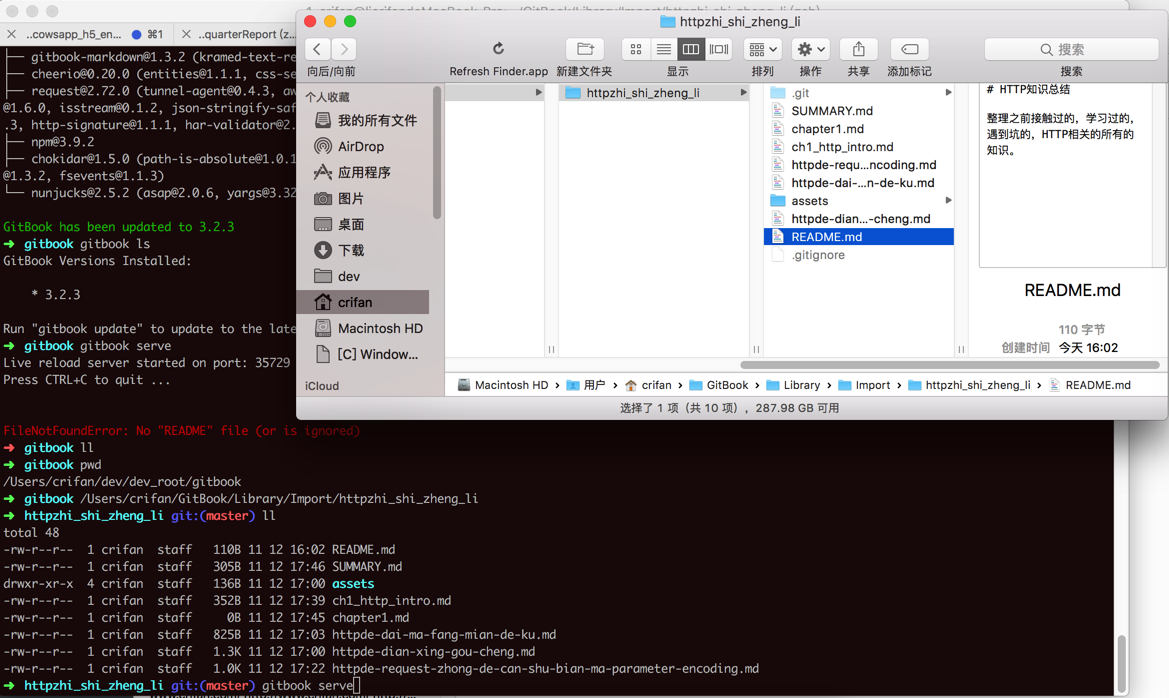Screen dimensions: 1169x698
Task: Click Import in the path bar
Action: tap(864, 385)
